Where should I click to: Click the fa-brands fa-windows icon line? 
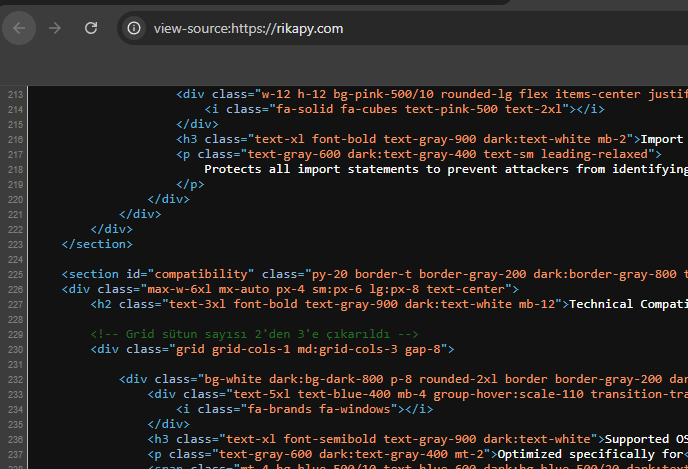(x=305, y=409)
